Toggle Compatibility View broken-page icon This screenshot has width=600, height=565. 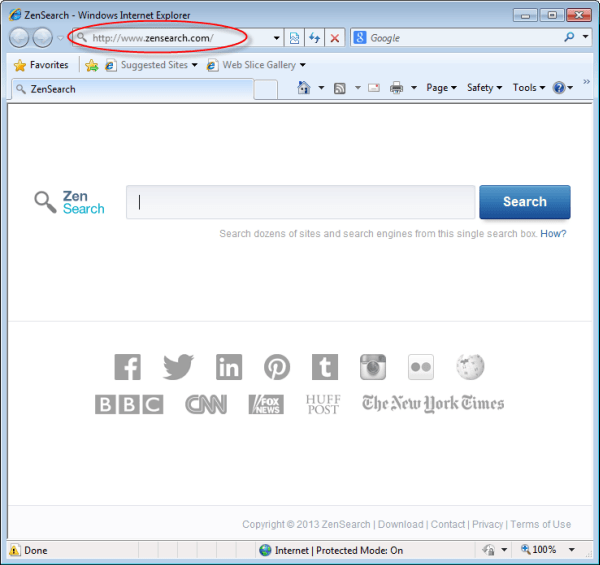[x=294, y=38]
